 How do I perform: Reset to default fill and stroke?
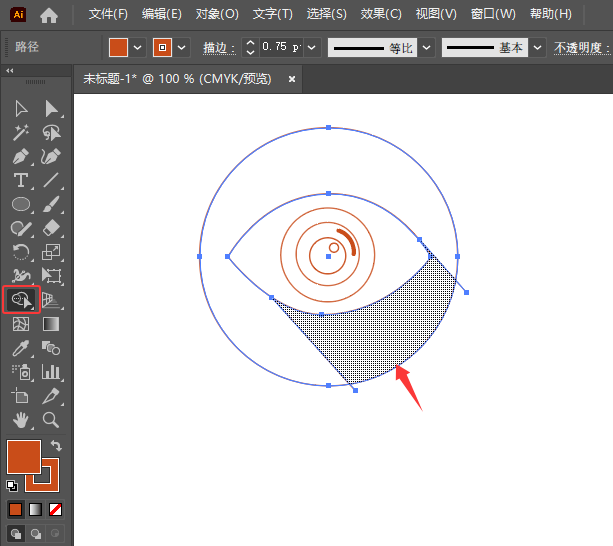point(12,486)
